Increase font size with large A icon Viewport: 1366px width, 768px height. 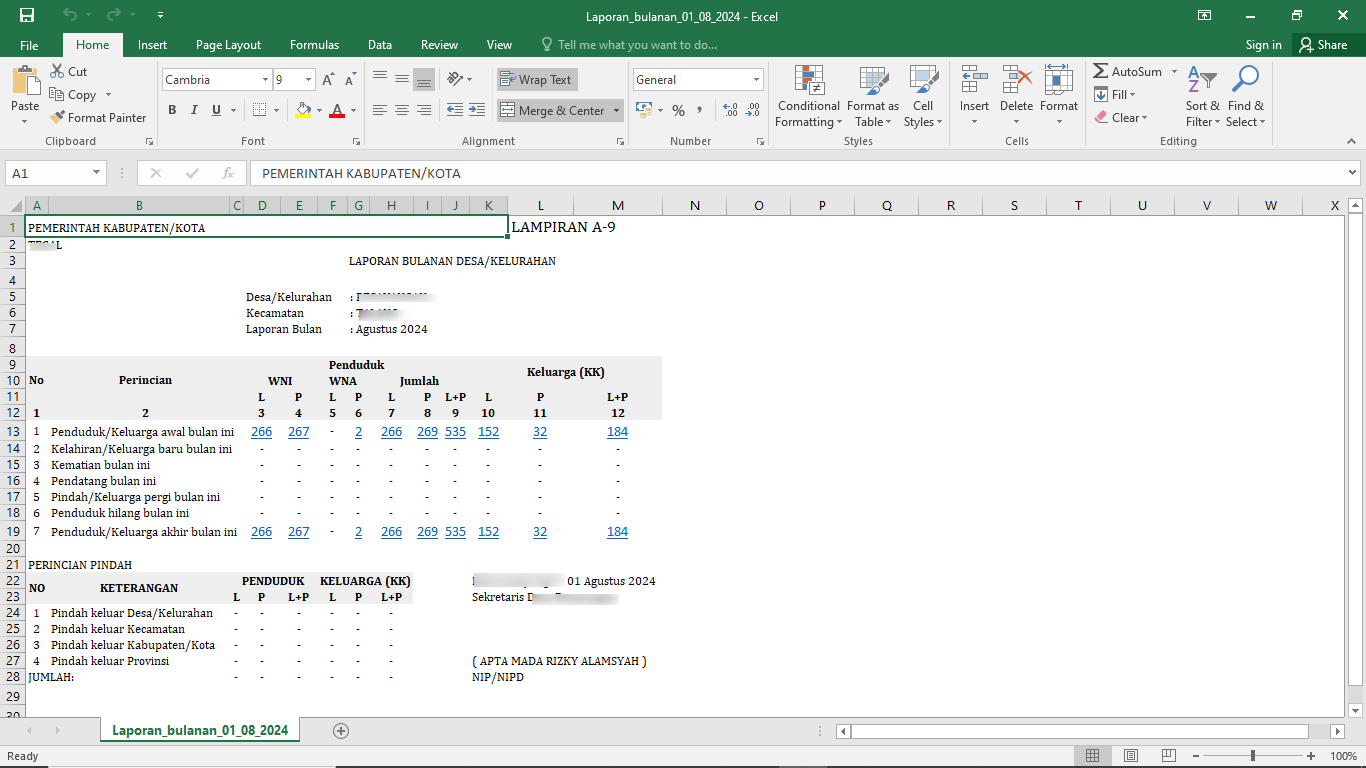pyautogui.click(x=329, y=80)
